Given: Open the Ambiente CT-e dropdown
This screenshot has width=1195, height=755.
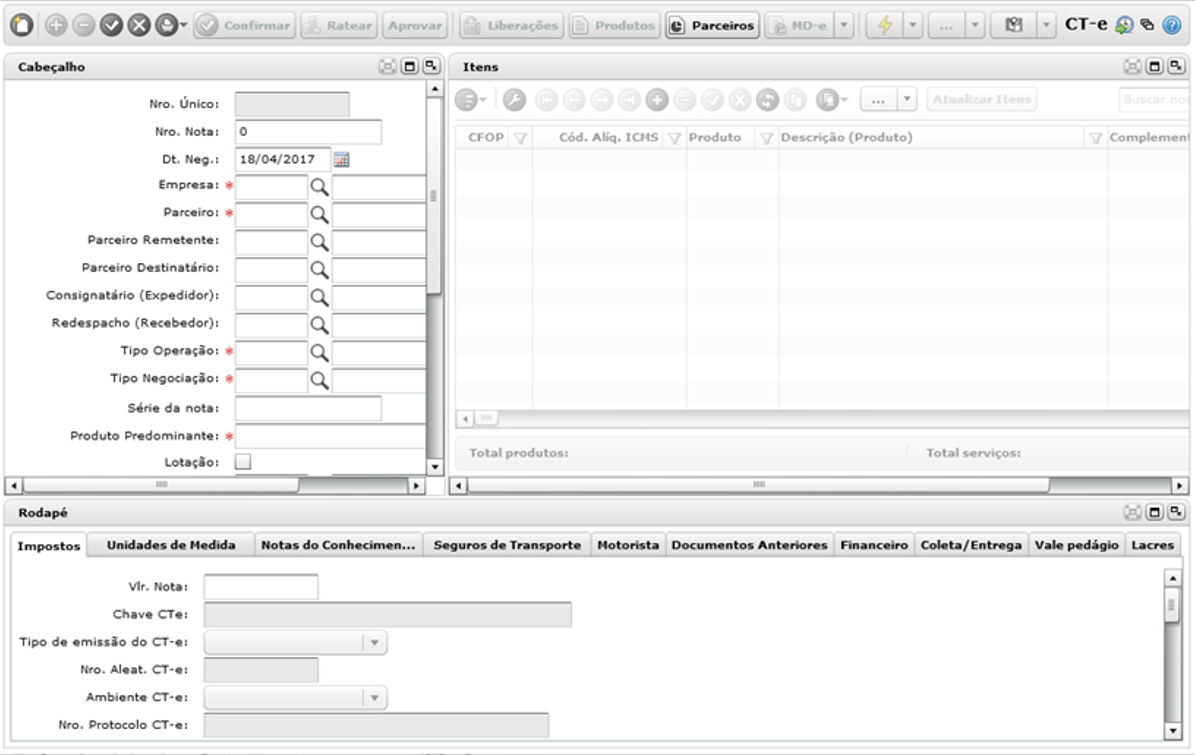Looking at the screenshot, I should click(374, 697).
